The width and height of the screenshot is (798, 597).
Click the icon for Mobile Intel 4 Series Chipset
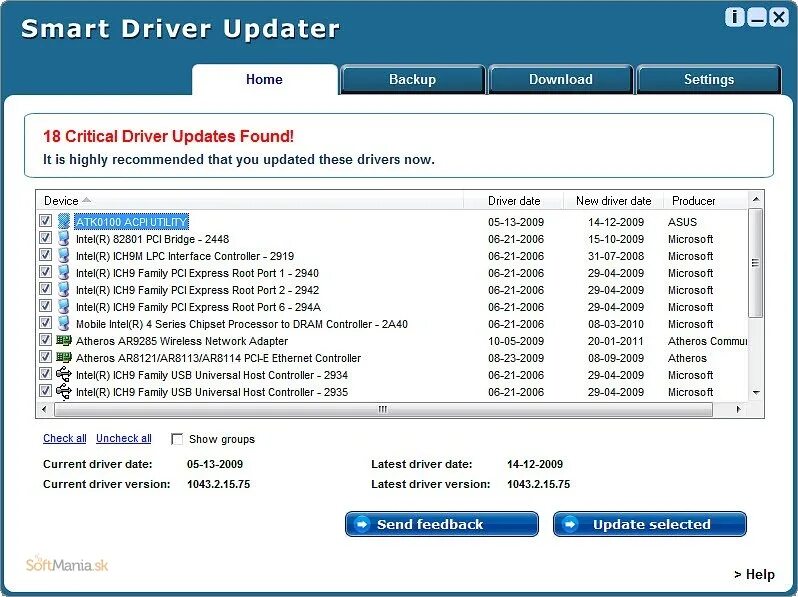coord(64,323)
